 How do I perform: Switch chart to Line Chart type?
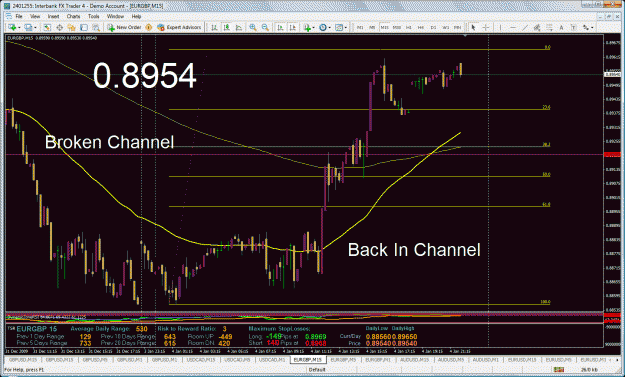239,27
